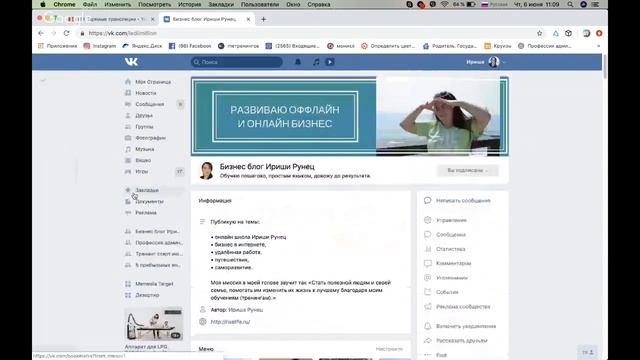Image resolution: width=640 pixels, height=360 pixels.
Task: Click the community cover banner image
Action: click(x=349, y=116)
